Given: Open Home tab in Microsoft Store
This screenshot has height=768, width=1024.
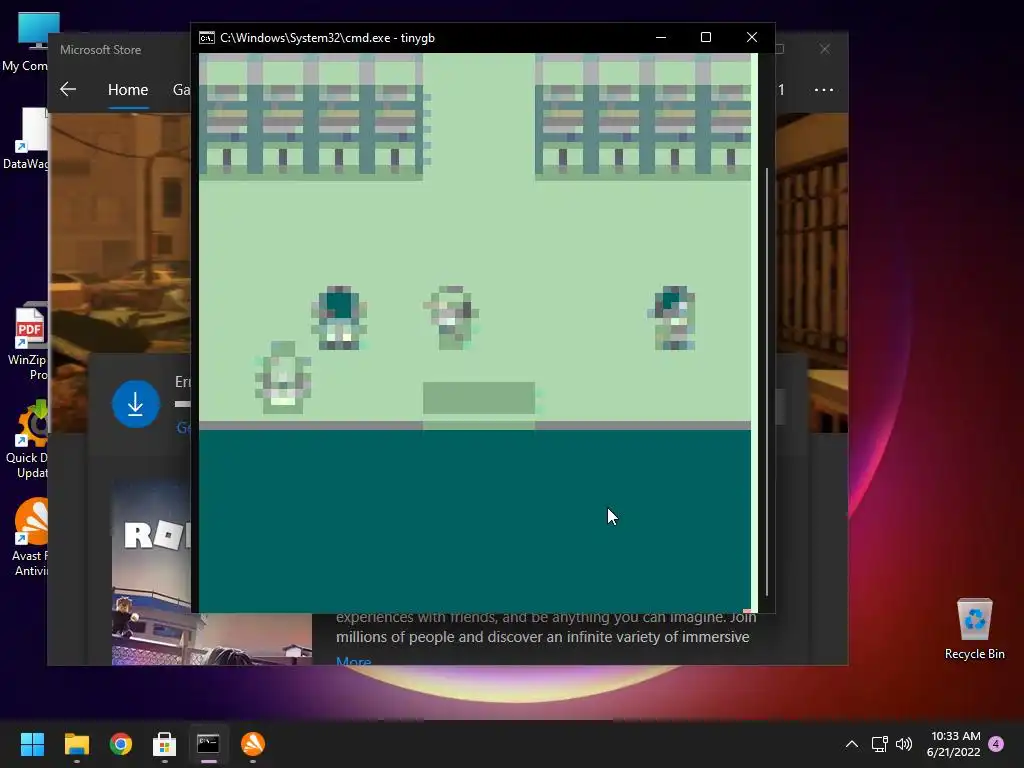Looking at the screenshot, I should 128,89.
